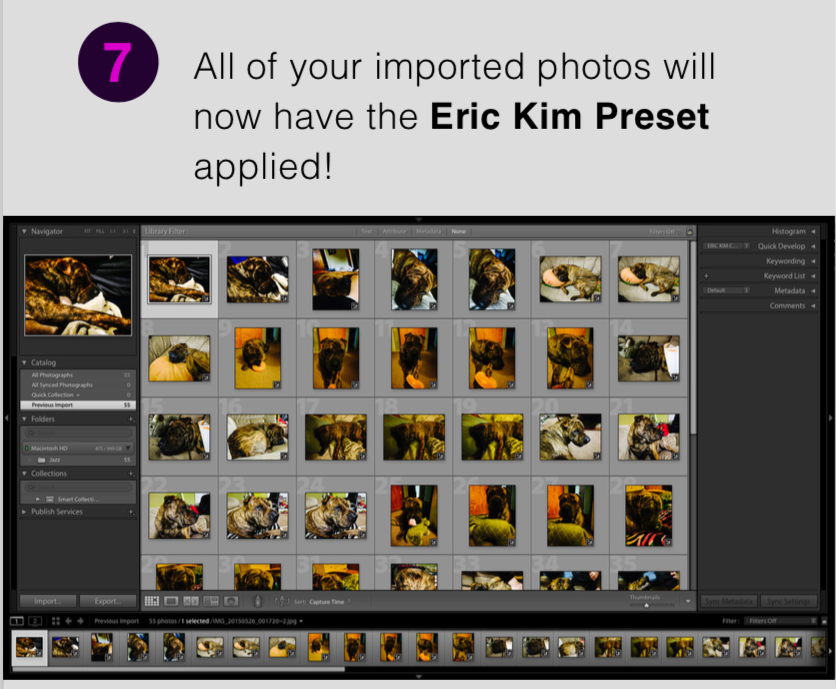Open People view icon
Image resolution: width=836 pixels, height=689 pixels.
(x=231, y=601)
